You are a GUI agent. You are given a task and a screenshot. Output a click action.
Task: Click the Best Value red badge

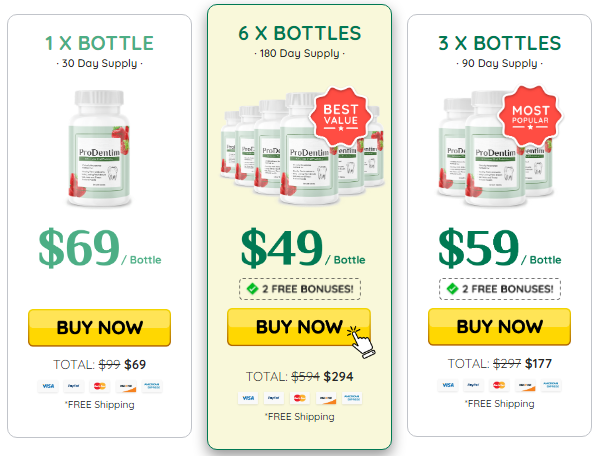(341, 116)
